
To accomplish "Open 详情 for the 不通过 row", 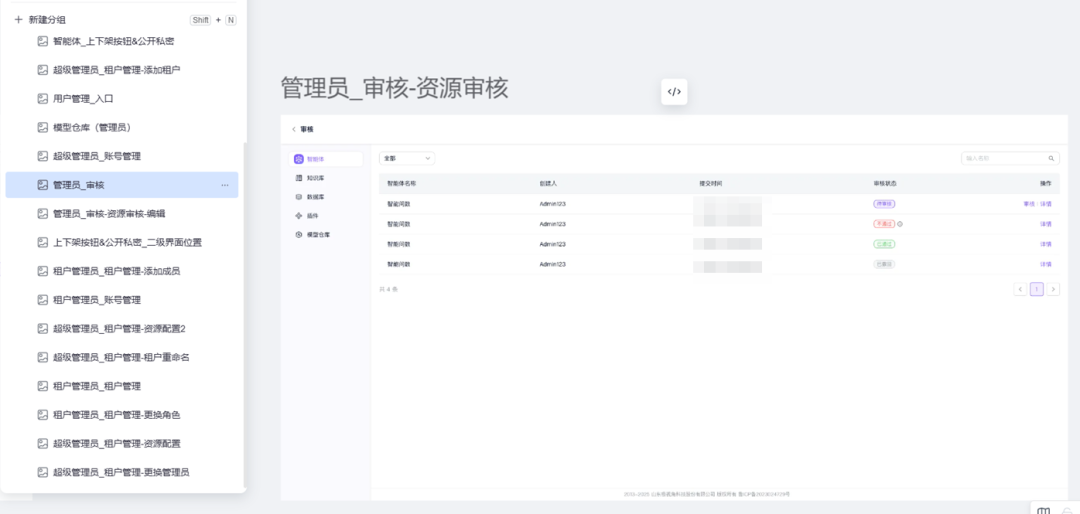I will [x=1046, y=224].
